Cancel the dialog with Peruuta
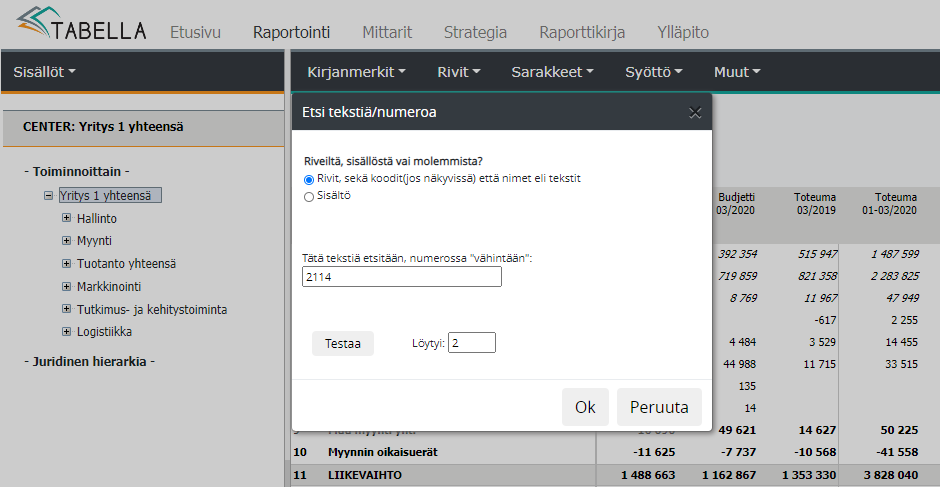940x487 pixels. tap(659, 407)
